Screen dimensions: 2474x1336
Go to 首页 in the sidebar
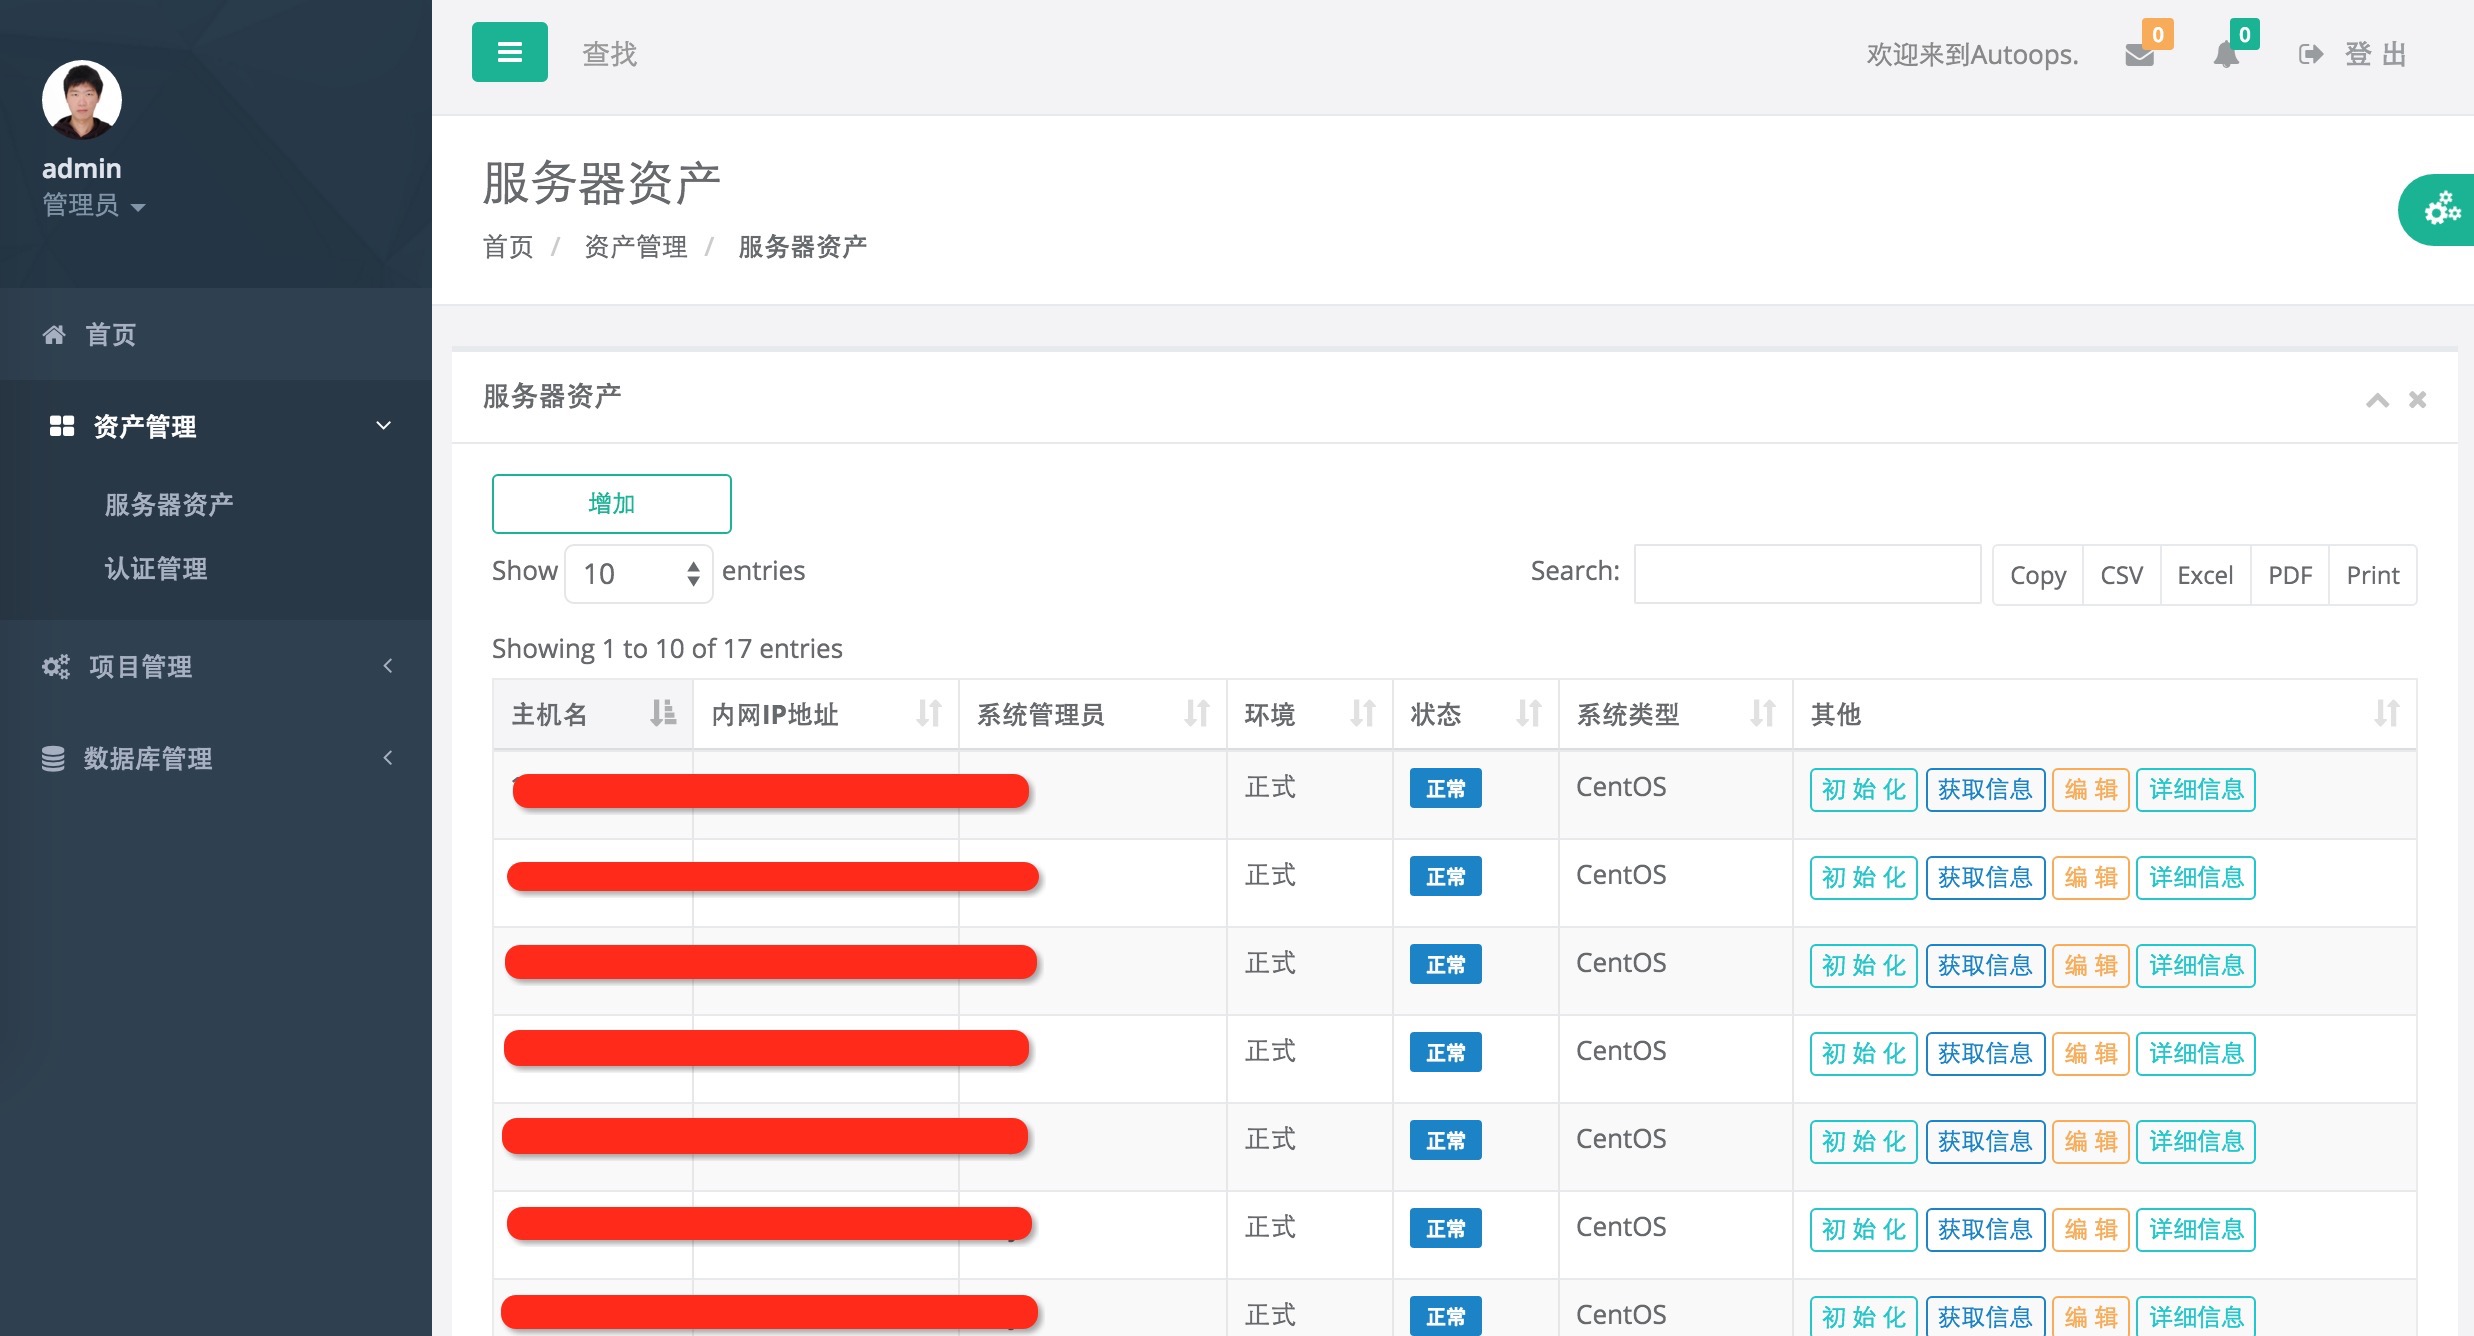(110, 334)
